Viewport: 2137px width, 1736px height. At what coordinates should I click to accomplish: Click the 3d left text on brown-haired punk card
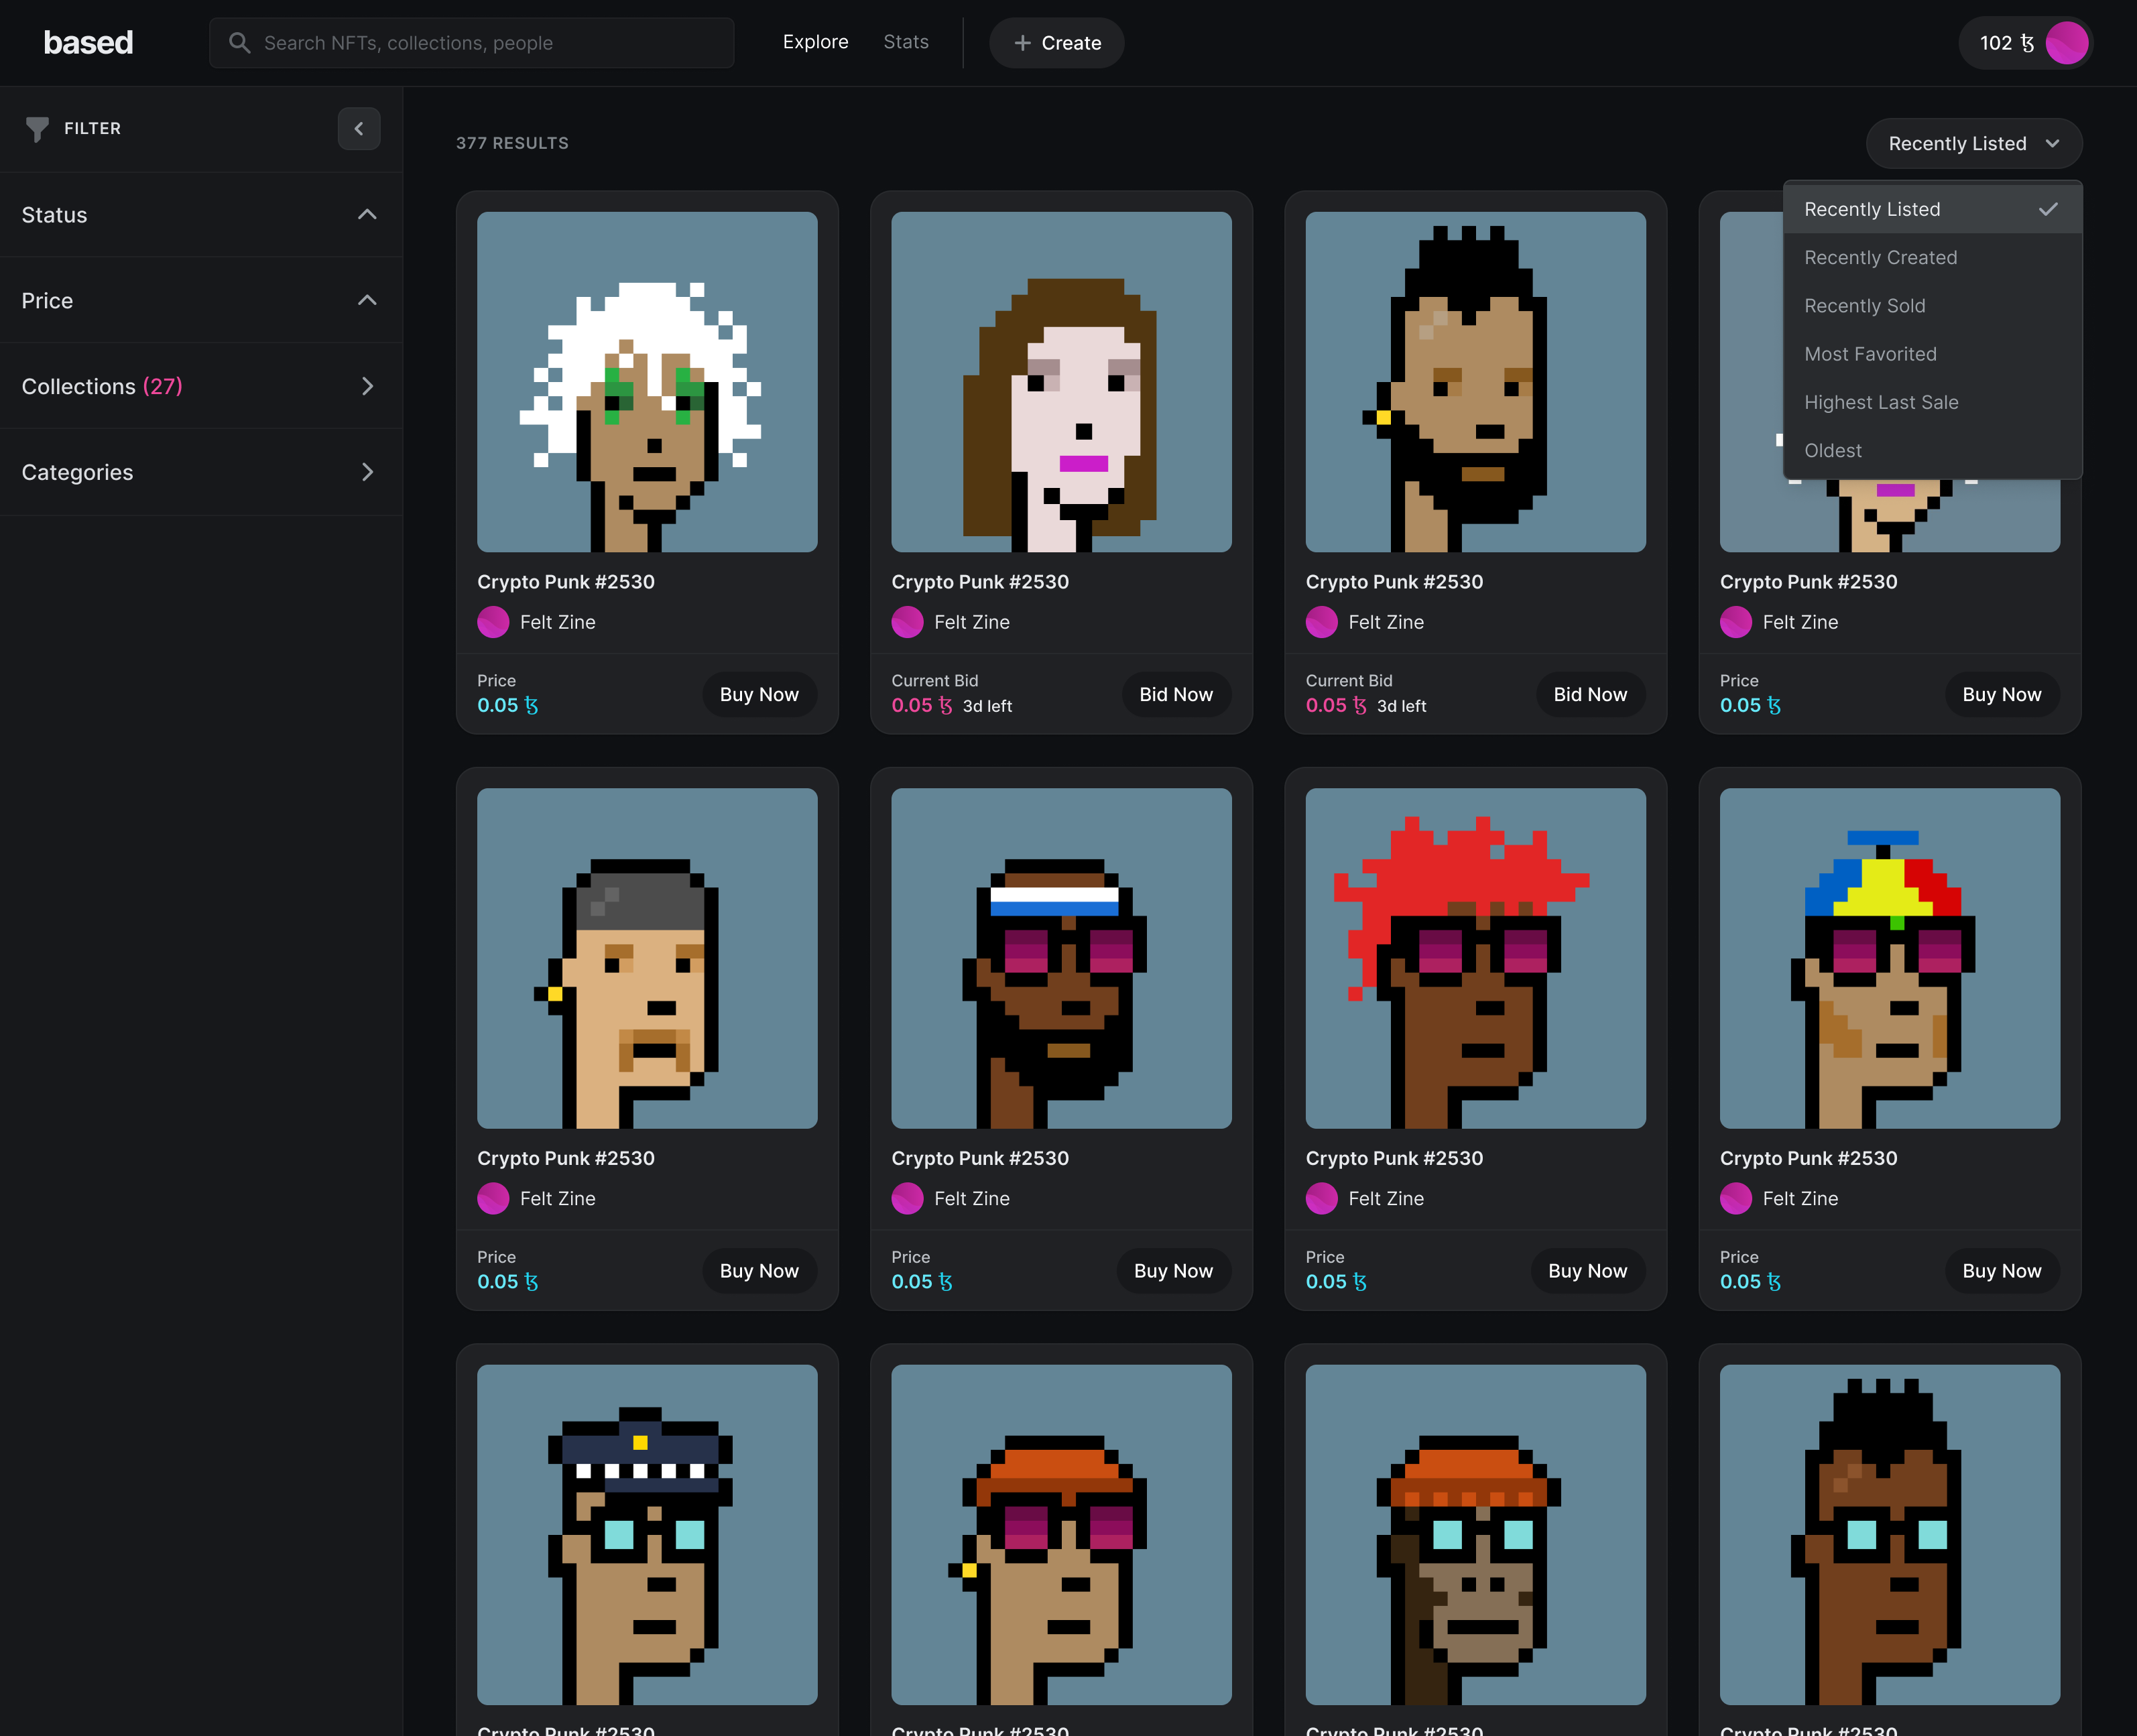(987, 706)
